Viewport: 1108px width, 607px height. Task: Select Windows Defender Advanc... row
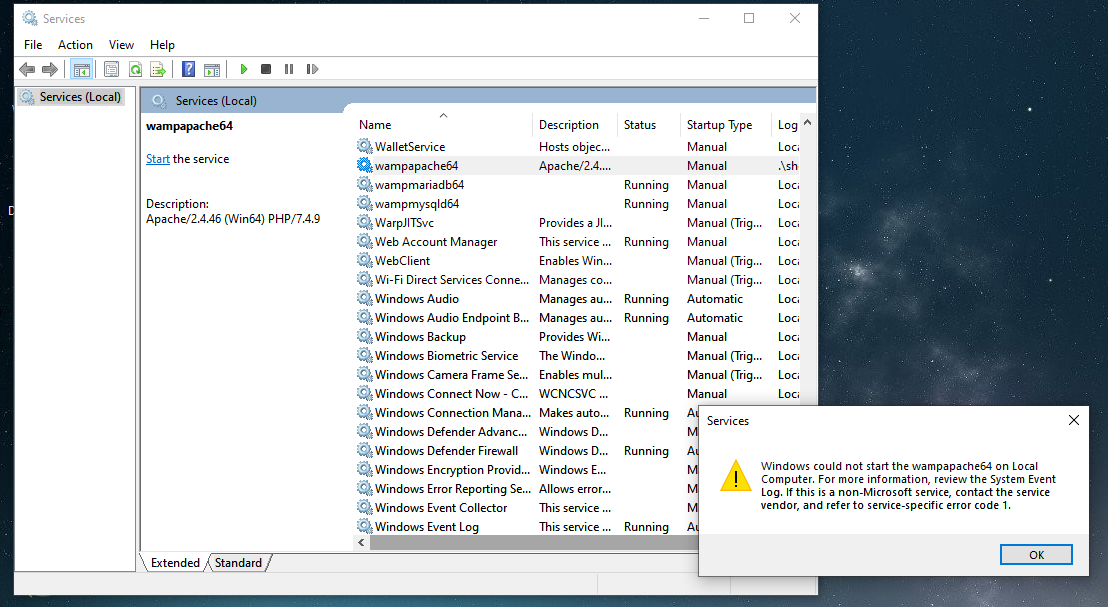tap(526, 432)
